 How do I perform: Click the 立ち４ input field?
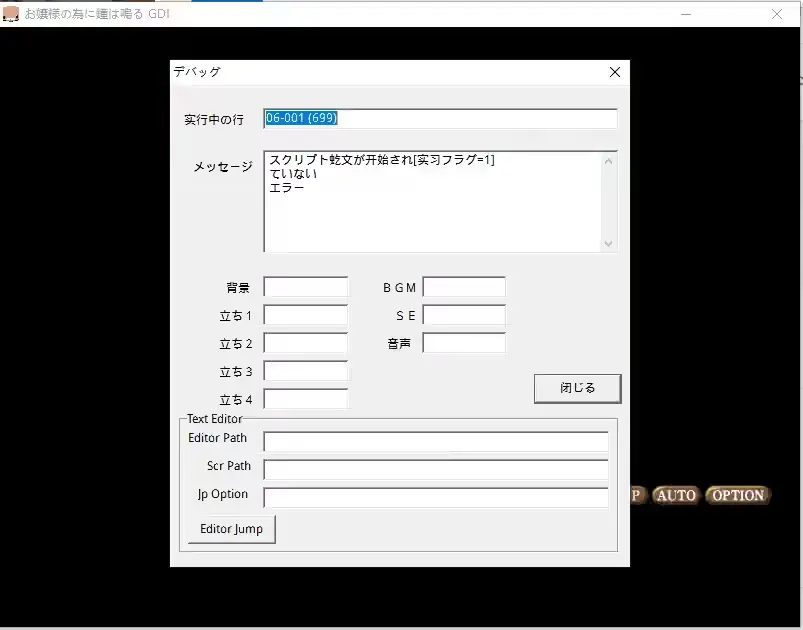[x=306, y=399]
